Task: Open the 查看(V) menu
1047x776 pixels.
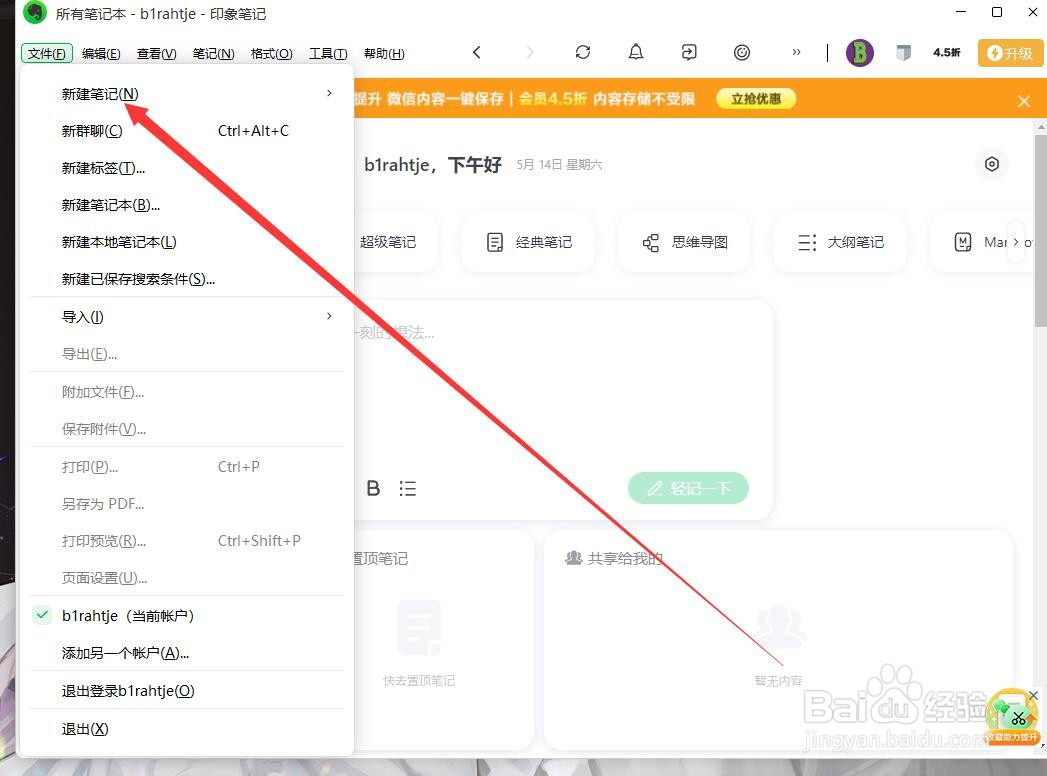Action: click(x=156, y=53)
